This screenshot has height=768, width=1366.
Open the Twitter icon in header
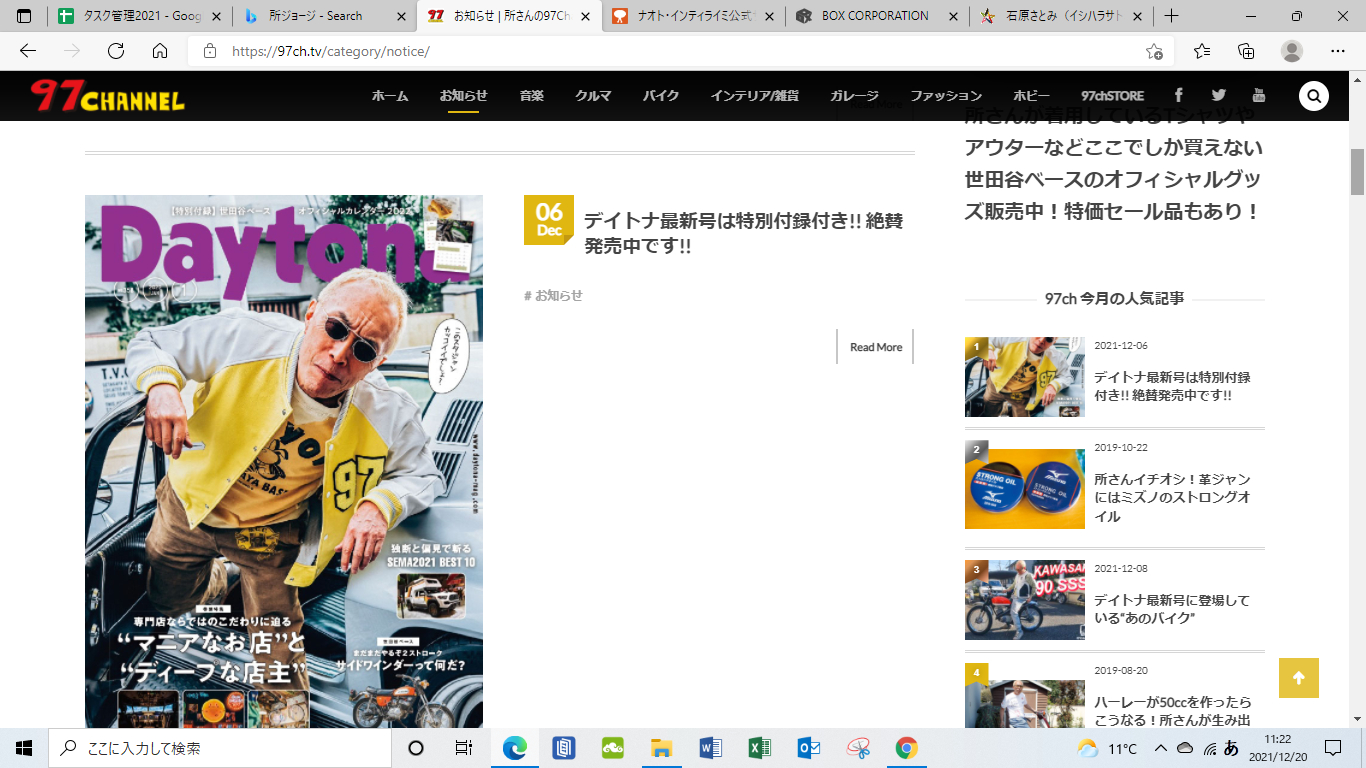coord(1218,95)
